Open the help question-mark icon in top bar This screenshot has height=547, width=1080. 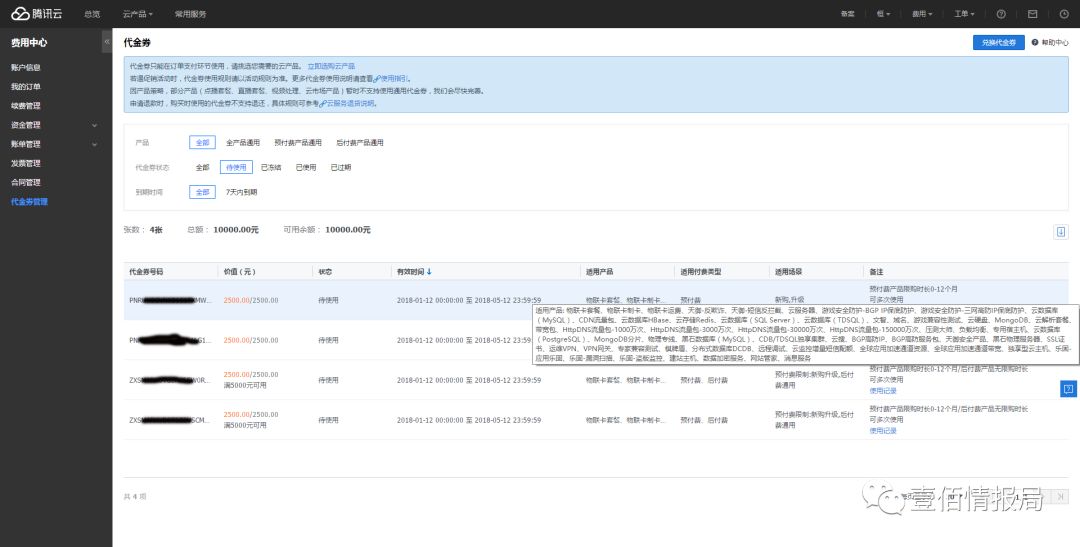pyautogui.click(x=1001, y=14)
